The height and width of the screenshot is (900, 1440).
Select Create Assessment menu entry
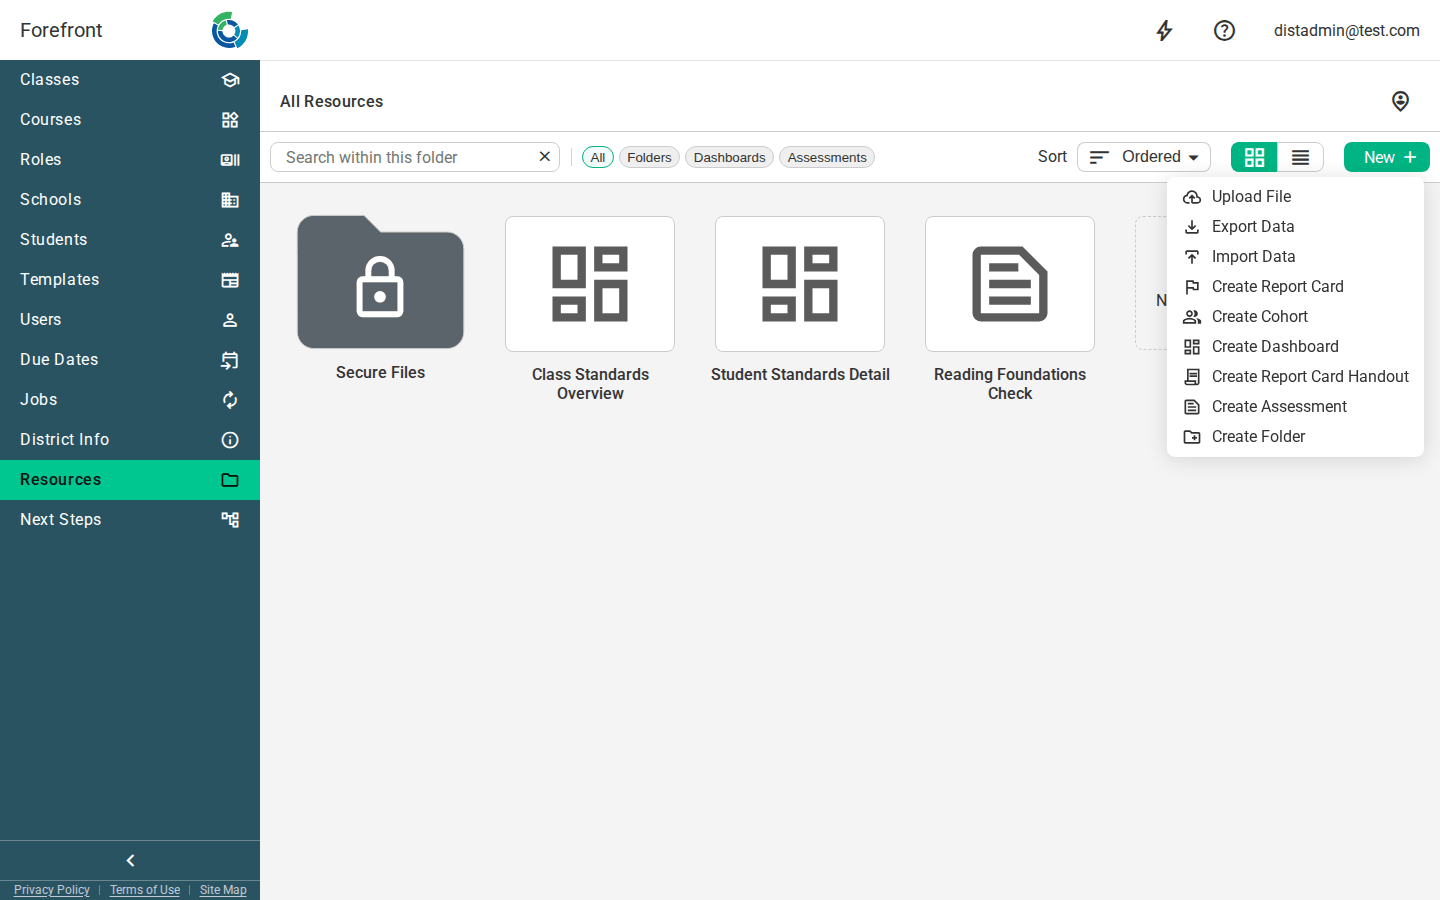click(x=1295, y=407)
